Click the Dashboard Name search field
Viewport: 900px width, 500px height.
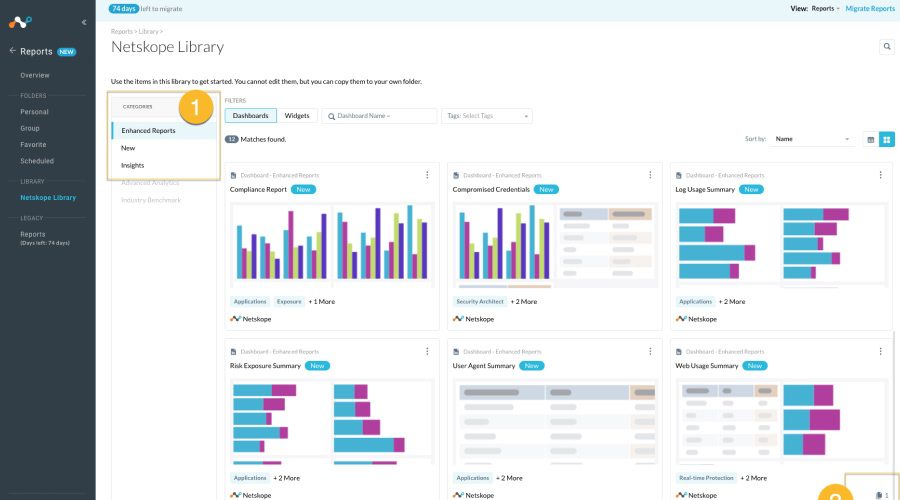click(x=379, y=116)
